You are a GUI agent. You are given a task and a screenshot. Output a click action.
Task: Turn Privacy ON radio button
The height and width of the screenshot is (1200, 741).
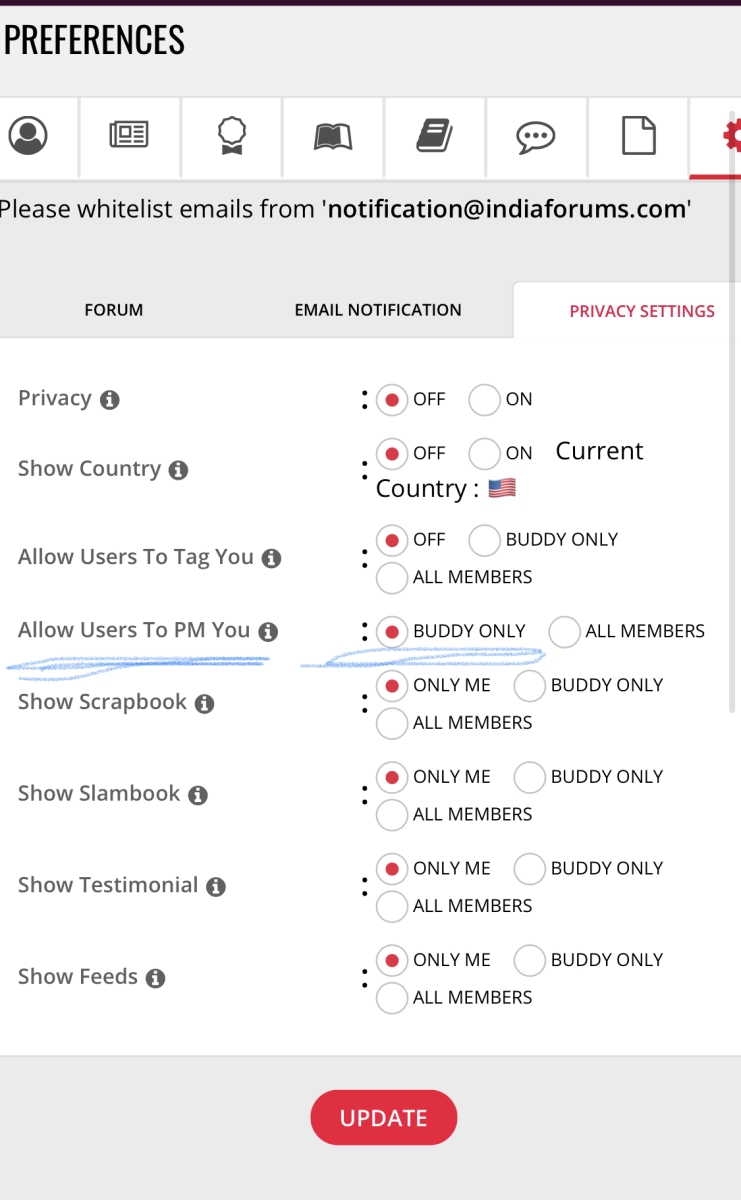point(484,400)
